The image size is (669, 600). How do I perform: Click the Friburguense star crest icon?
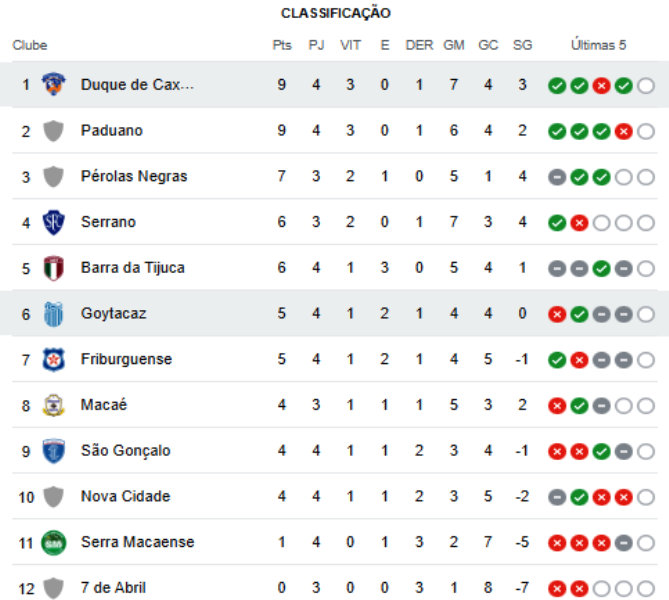tap(53, 359)
